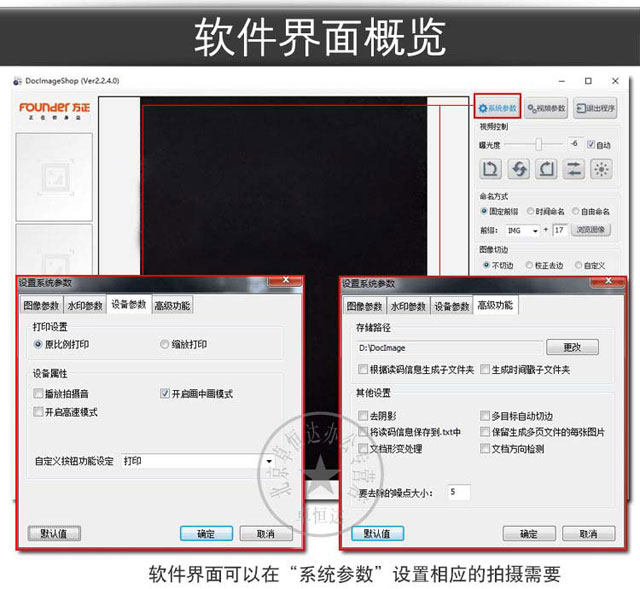Adjust the 曝光度 exposure slider handle
Image resolution: width=640 pixels, height=589 pixels.
[x=539, y=144]
